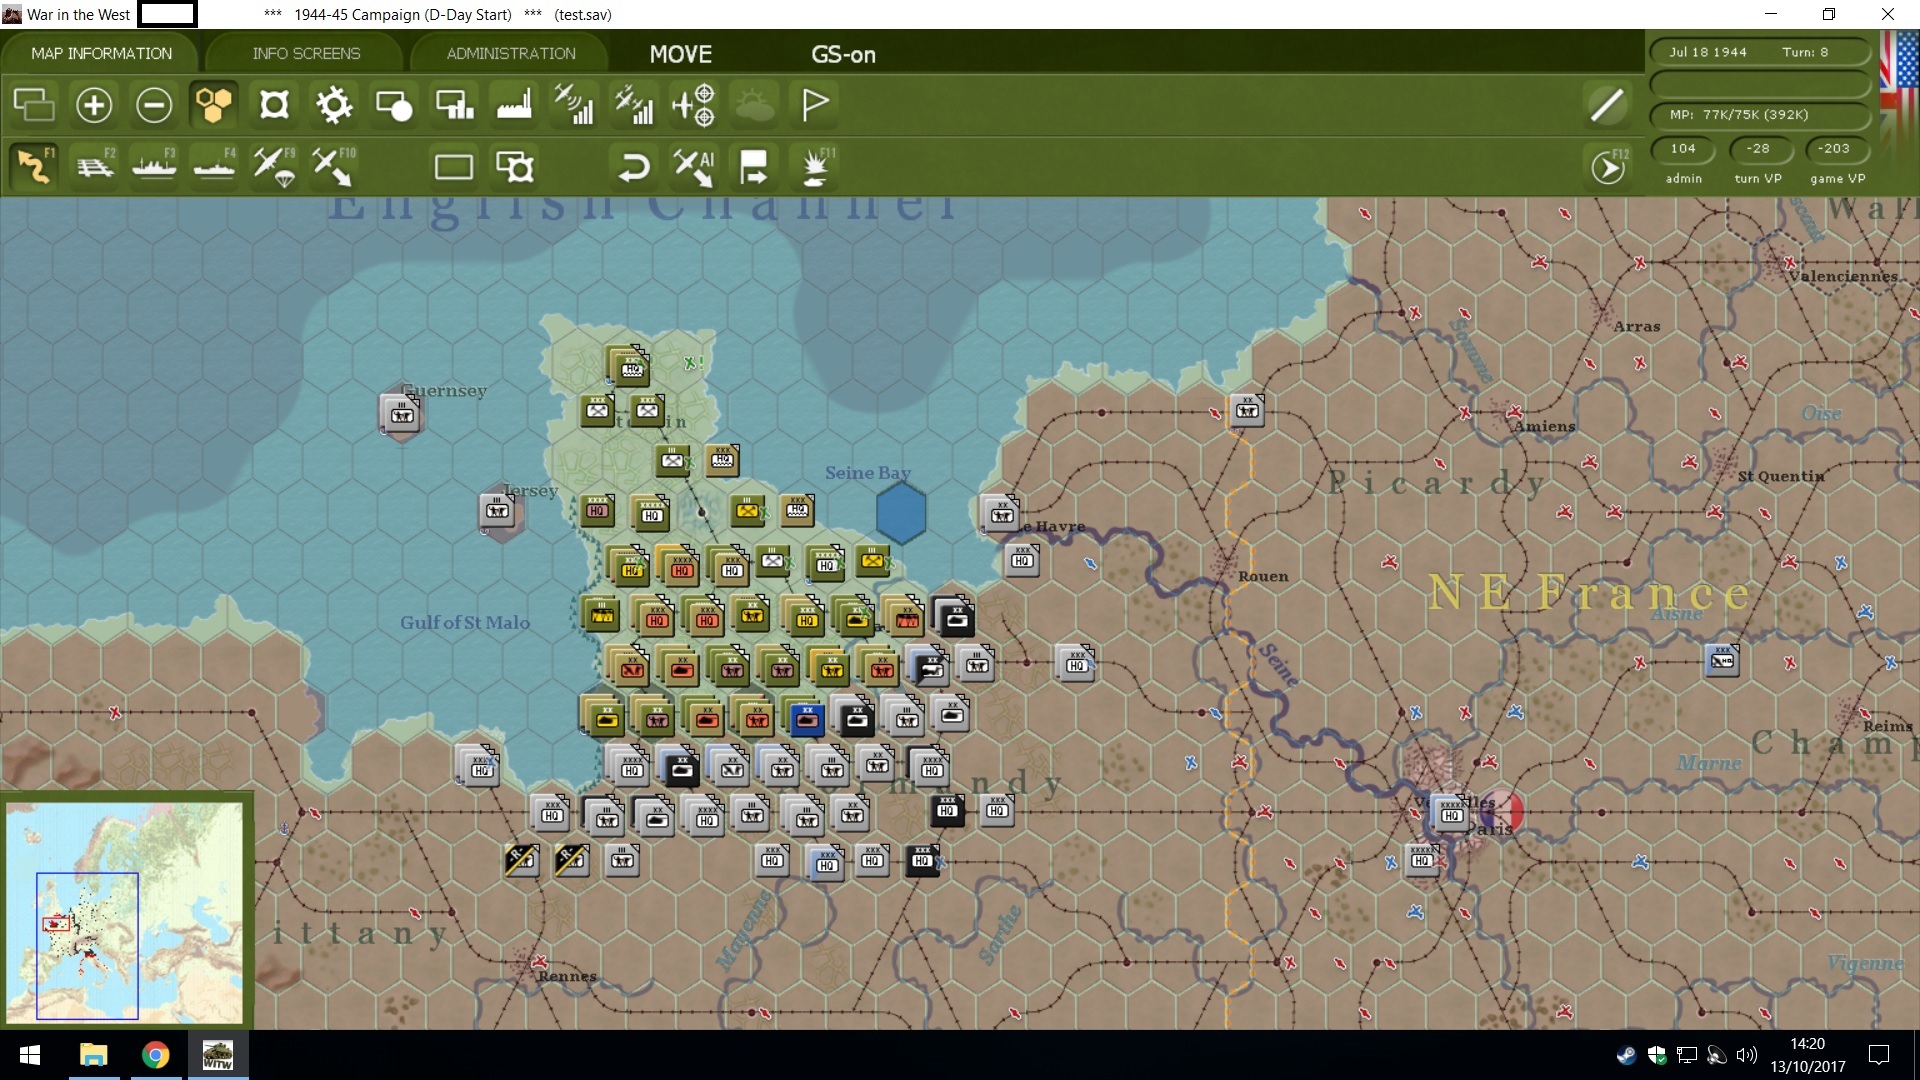
Task: Click the volume speaker tray icon
Action: [1747, 1055]
